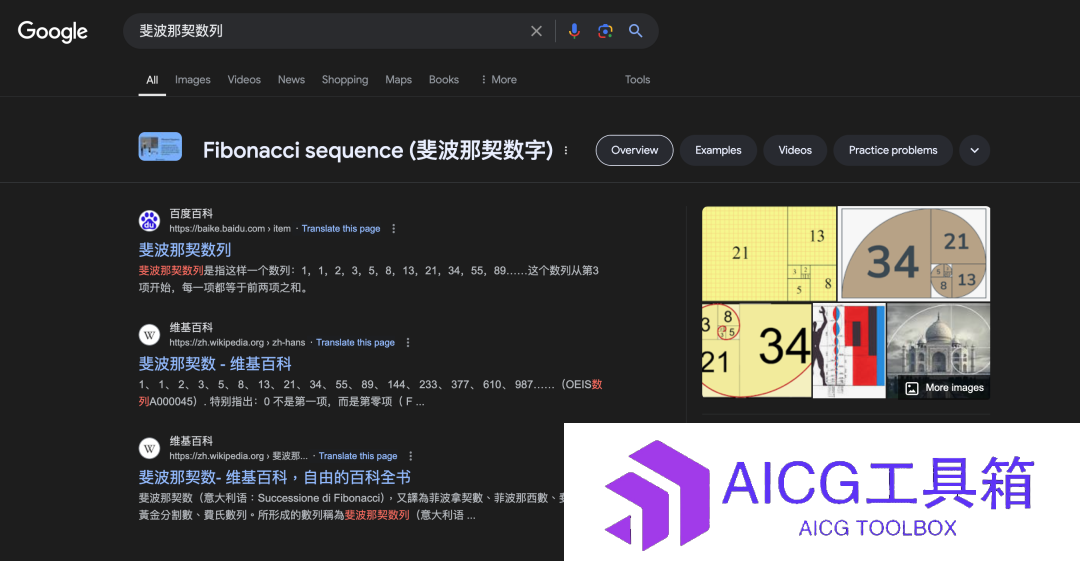Open the 斐波那契数列 Baidu Baike result
This screenshot has width=1080, height=561.
click(185, 249)
